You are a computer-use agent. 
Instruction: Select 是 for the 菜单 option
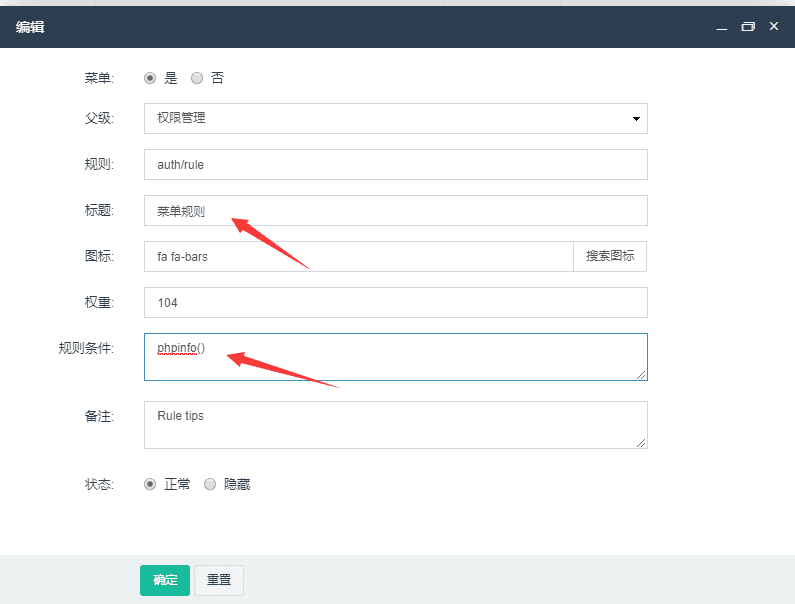[x=150, y=78]
